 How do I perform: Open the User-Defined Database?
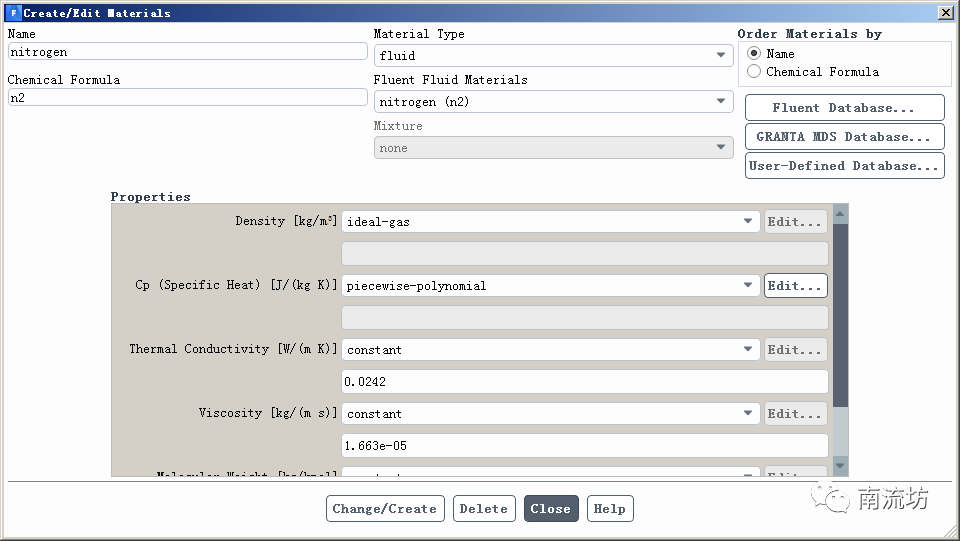coord(844,166)
